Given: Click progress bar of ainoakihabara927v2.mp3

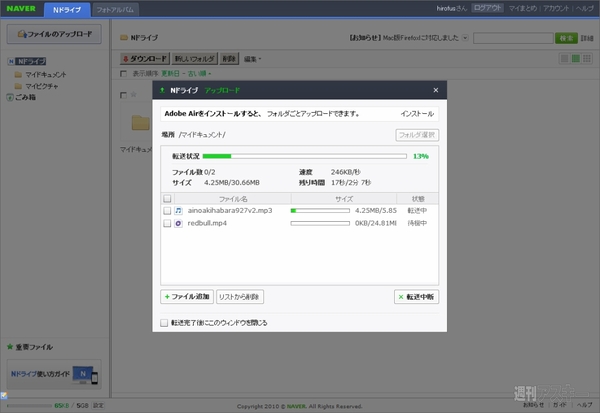Looking at the screenshot, I should 320,211.
